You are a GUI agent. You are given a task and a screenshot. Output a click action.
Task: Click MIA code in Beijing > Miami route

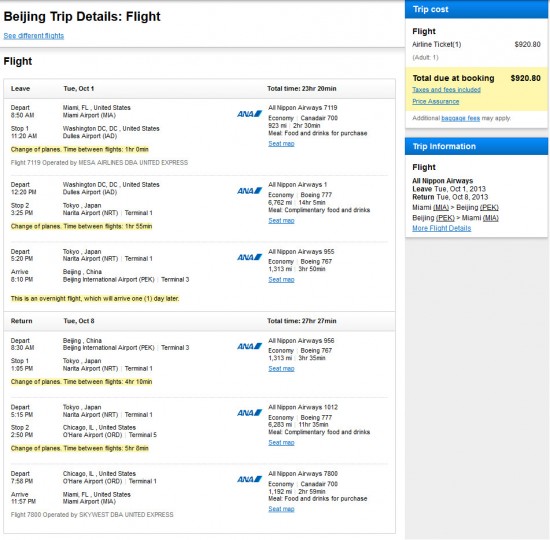(x=491, y=218)
